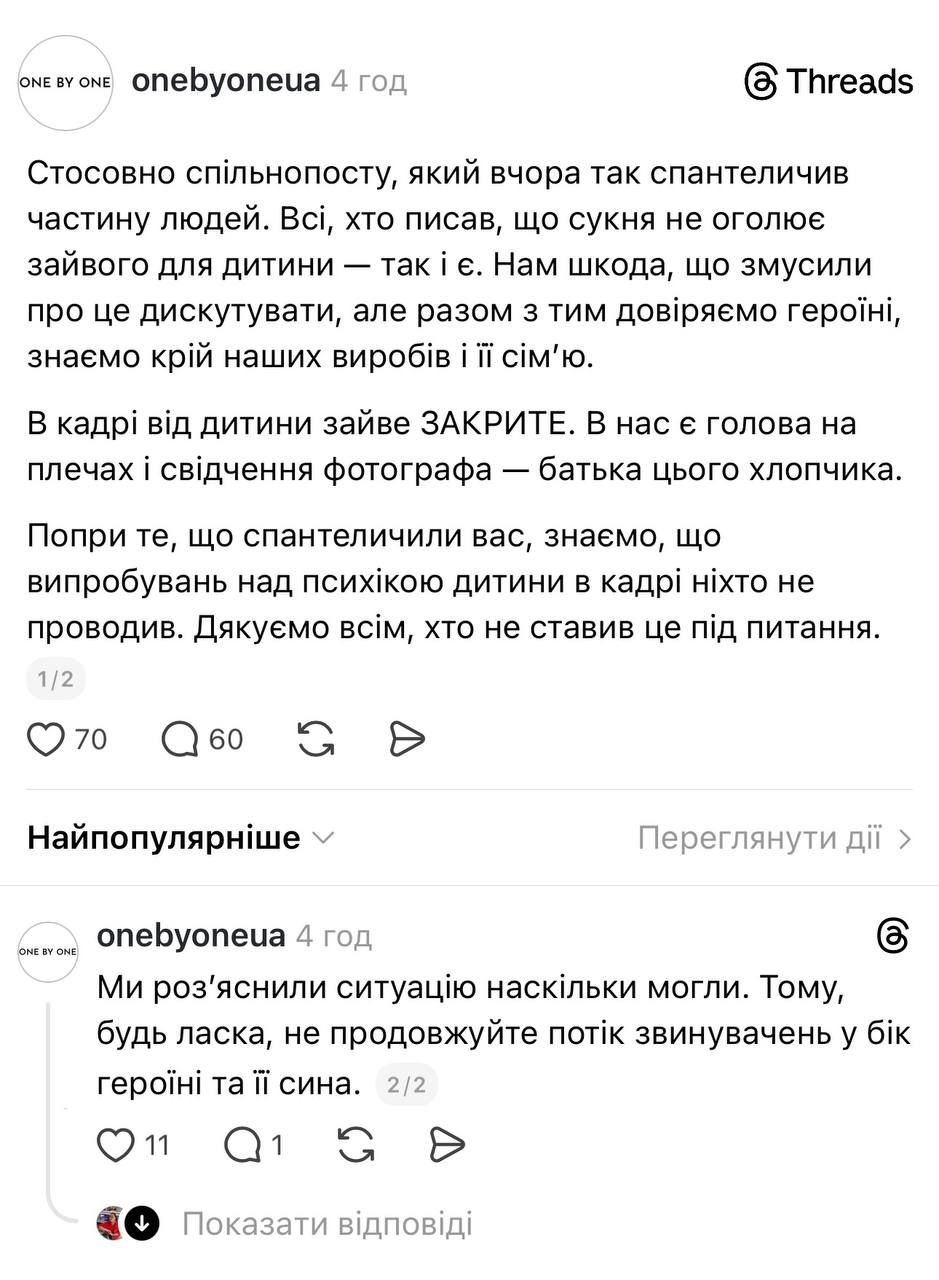This screenshot has width=939, height=1280.
Task: Open comments on the main post
Action: 181,739
